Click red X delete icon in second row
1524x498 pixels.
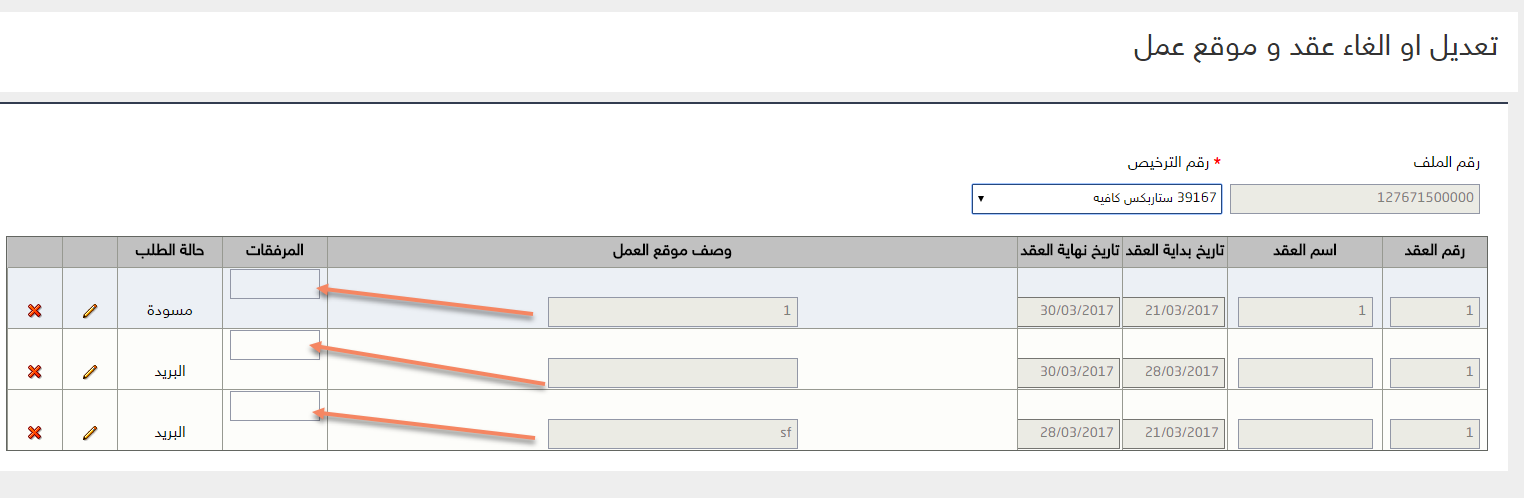point(34,372)
